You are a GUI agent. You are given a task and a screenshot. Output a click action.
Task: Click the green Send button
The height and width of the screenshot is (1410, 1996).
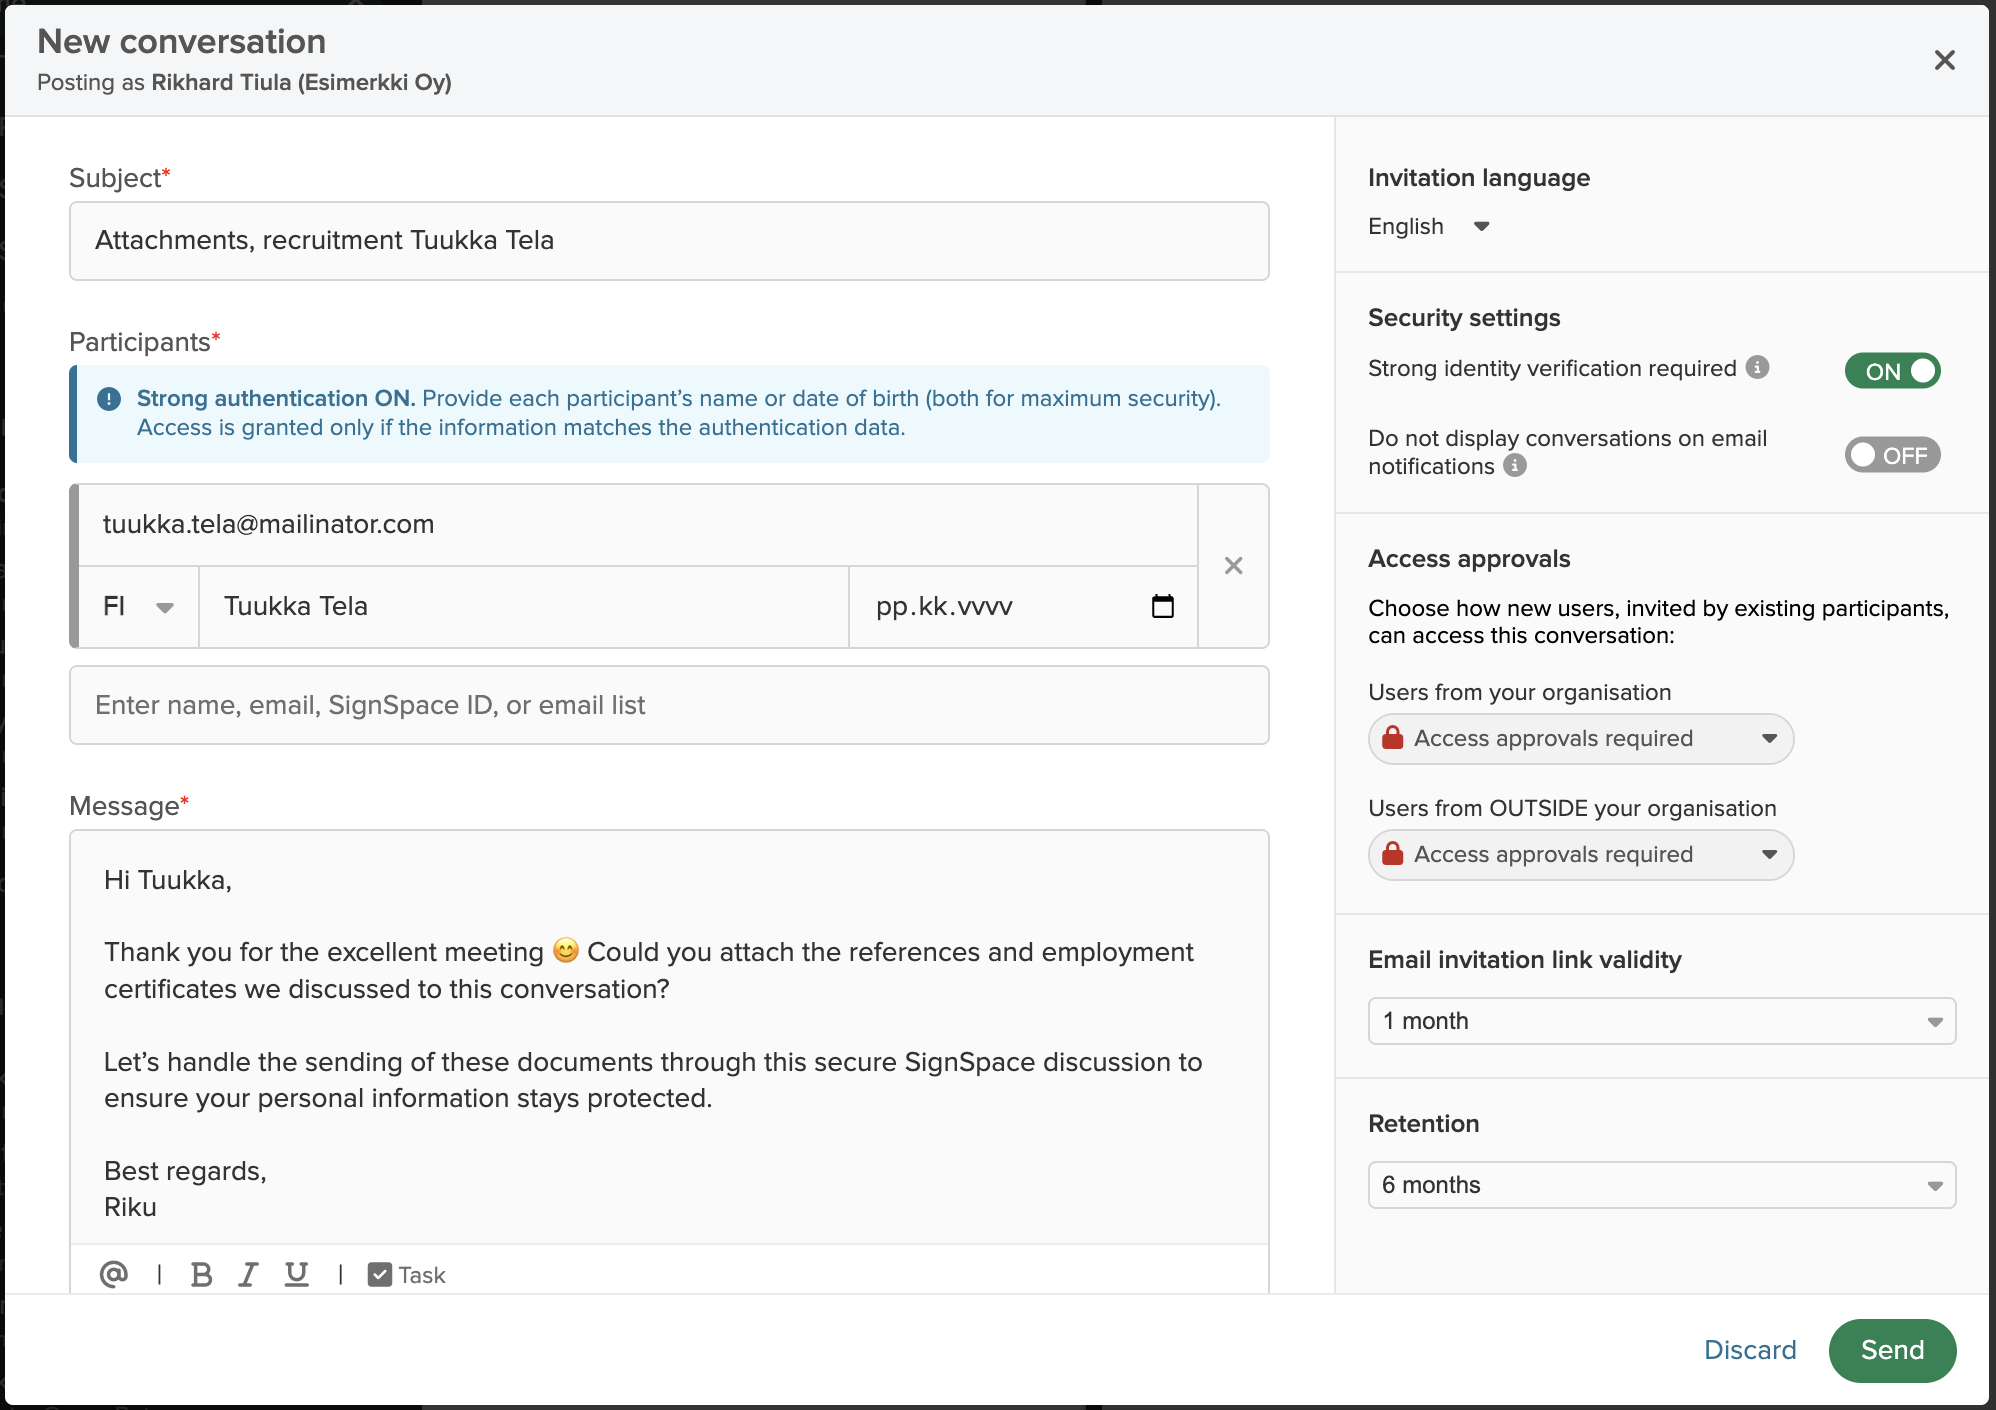click(x=1892, y=1350)
